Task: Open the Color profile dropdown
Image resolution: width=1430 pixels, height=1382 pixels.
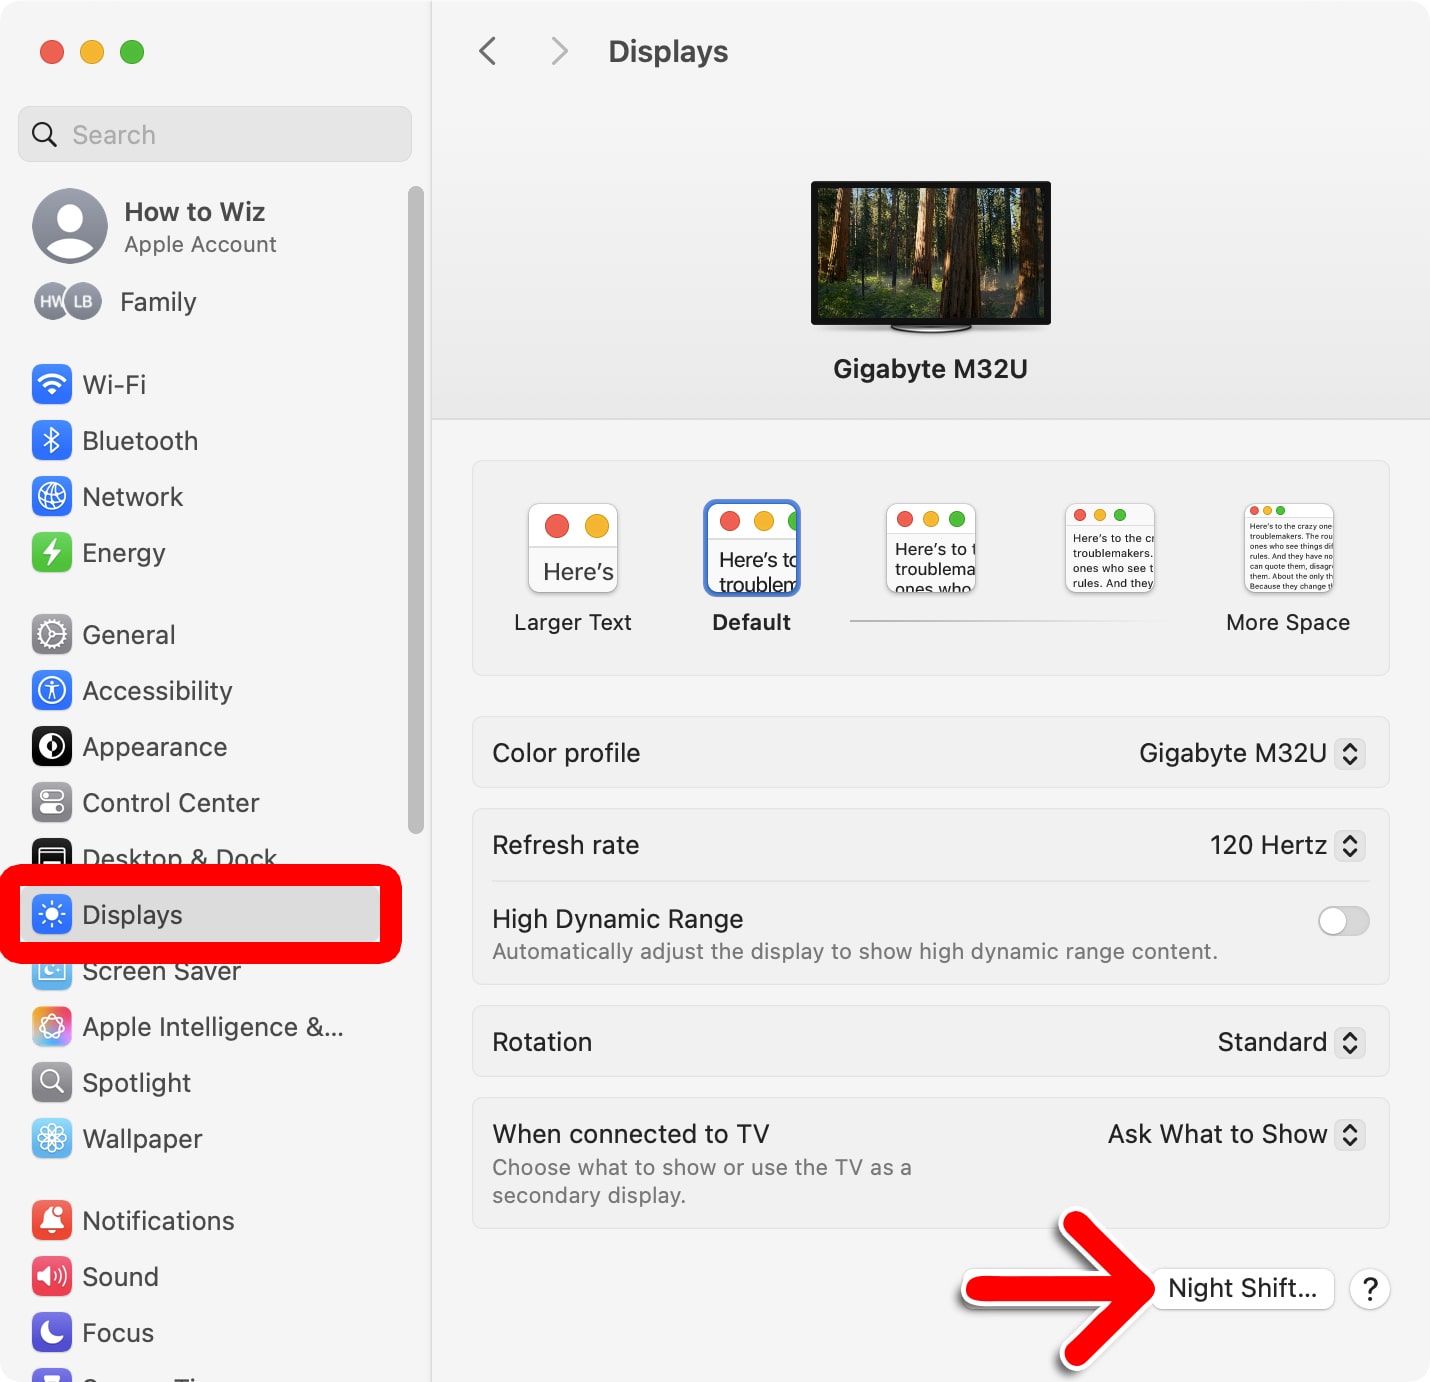Action: click(1350, 753)
